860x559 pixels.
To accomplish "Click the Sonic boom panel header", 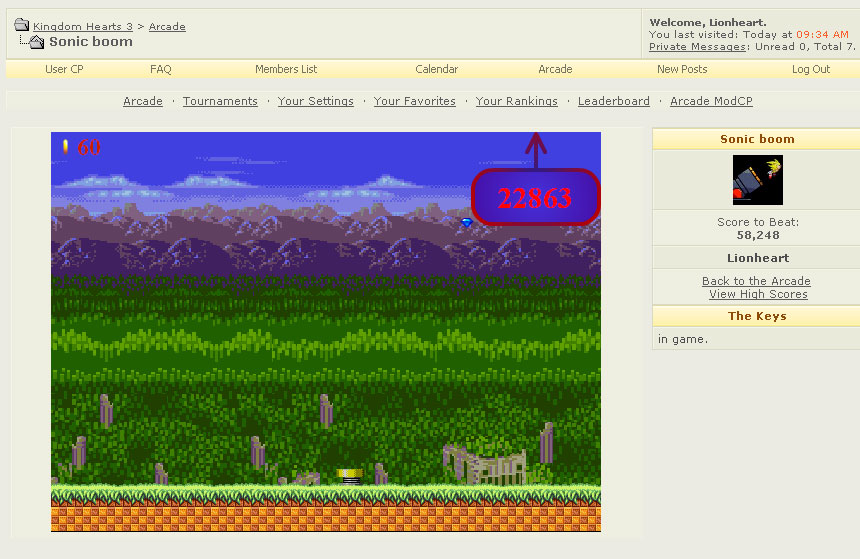I will pyautogui.click(x=757, y=139).
